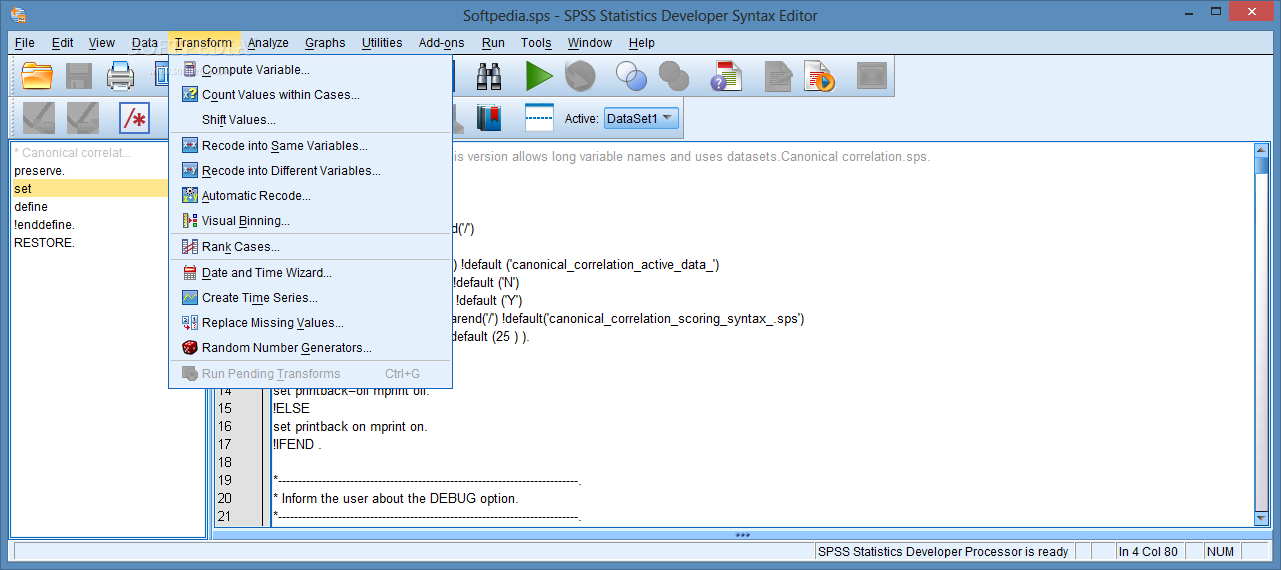Open the Help menu

(642, 43)
